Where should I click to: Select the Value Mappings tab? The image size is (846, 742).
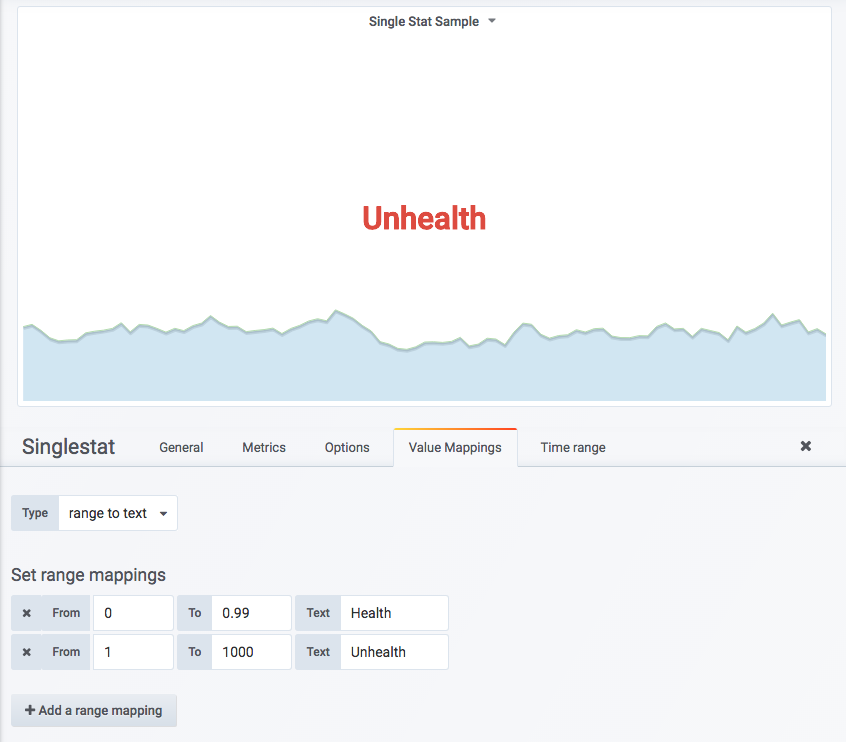coord(455,447)
